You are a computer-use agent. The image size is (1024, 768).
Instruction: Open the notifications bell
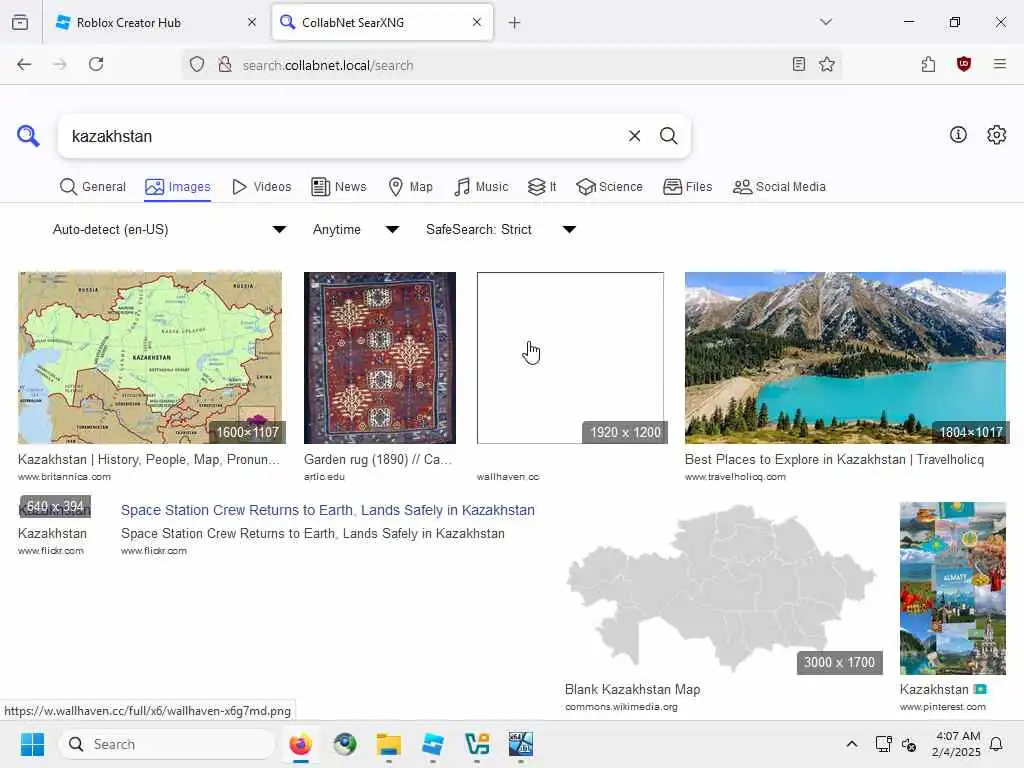pos(997,744)
